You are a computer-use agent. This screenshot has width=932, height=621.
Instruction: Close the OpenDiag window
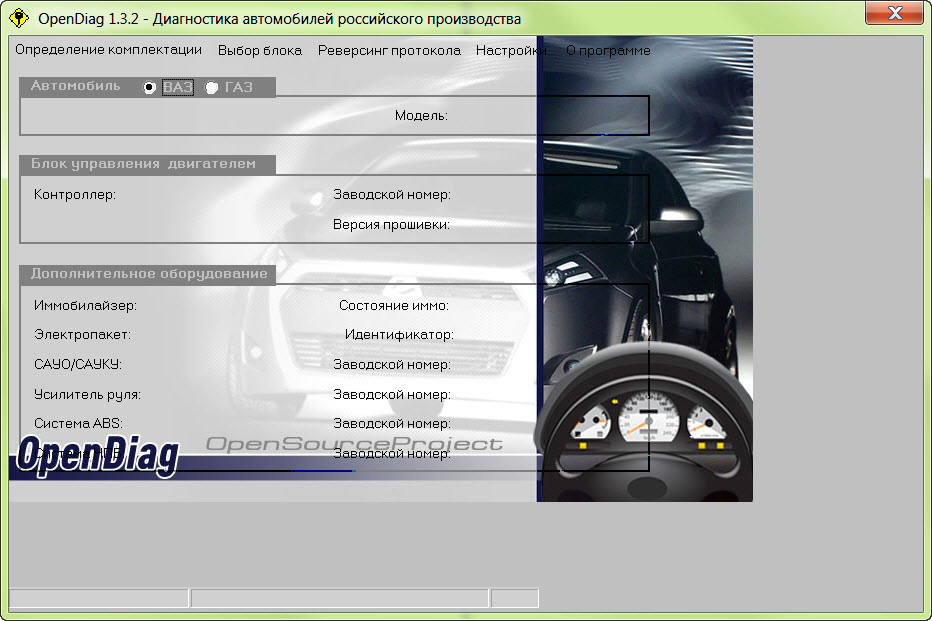point(894,12)
